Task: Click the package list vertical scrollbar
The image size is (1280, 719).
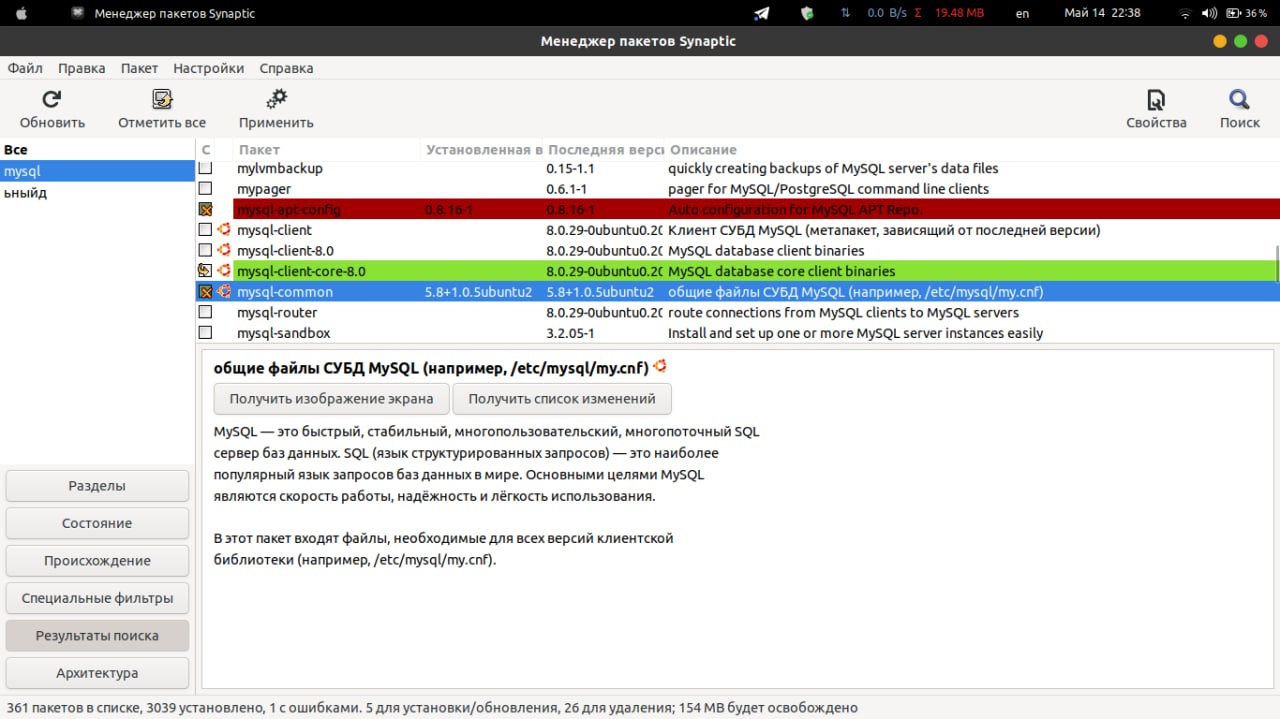Action: pyautogui.click(x=1277, y=264)
